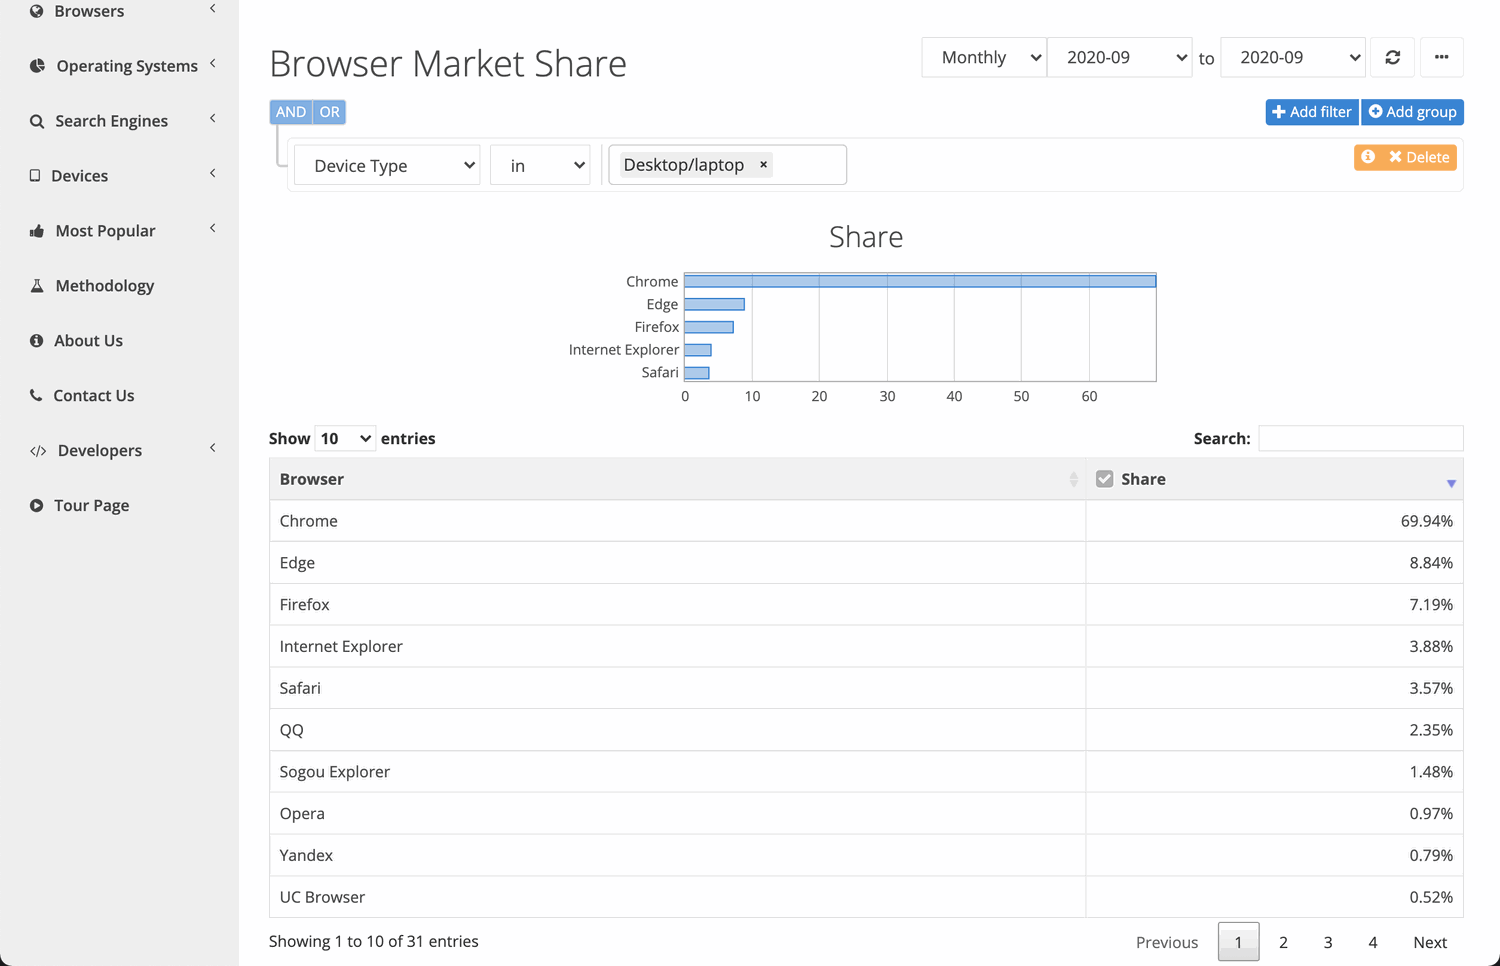
Task: Toggle AND filter logic
Action: 290,111
